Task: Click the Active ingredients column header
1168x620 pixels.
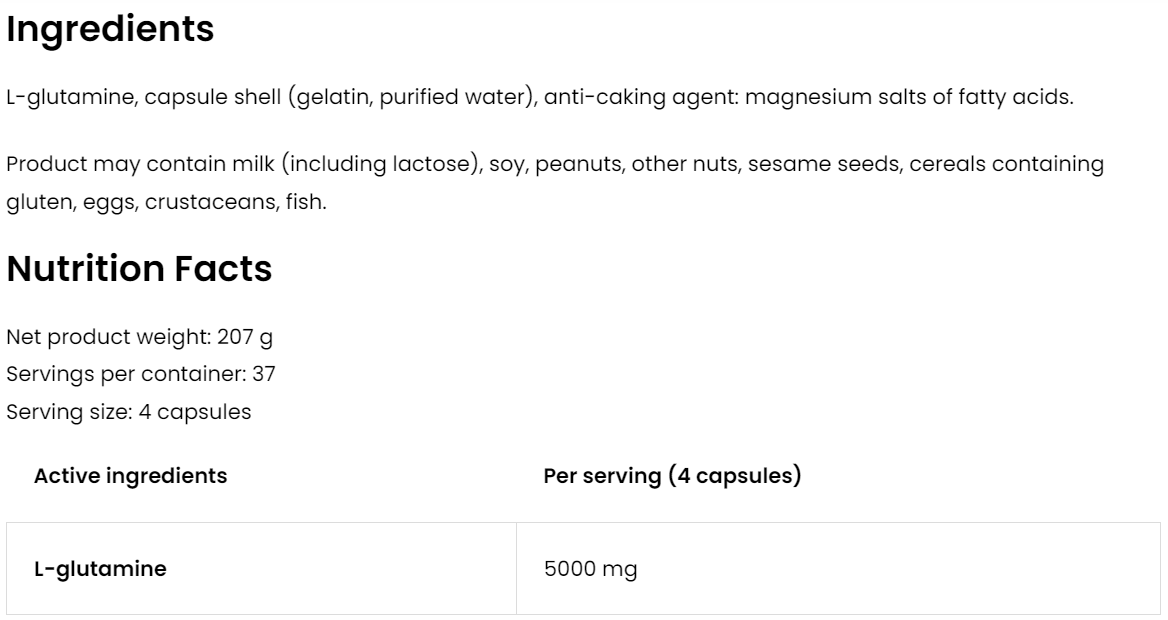Action: (130, 476)
